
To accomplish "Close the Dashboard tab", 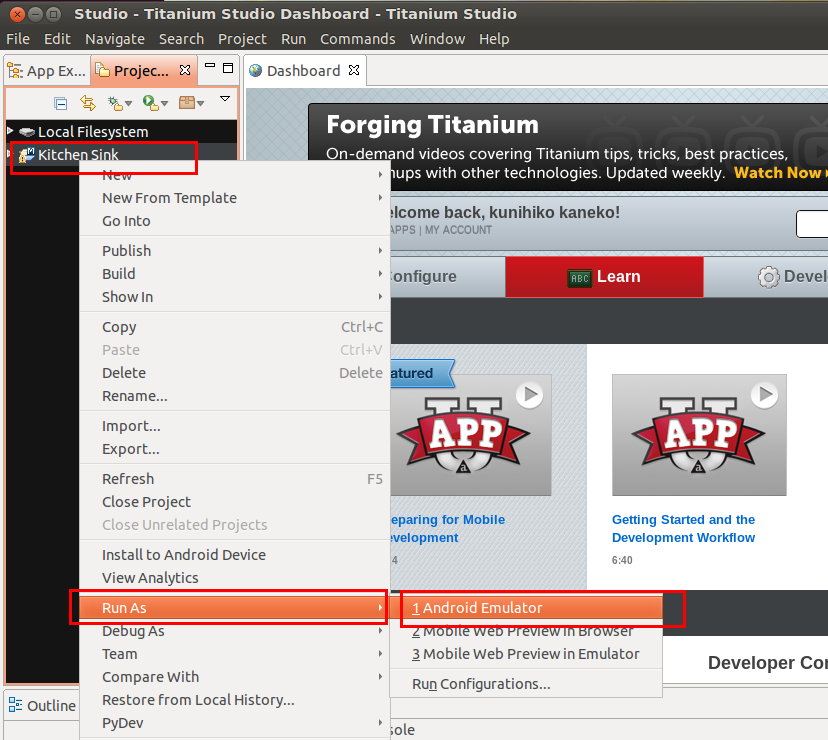I will [x=354, y=70].
